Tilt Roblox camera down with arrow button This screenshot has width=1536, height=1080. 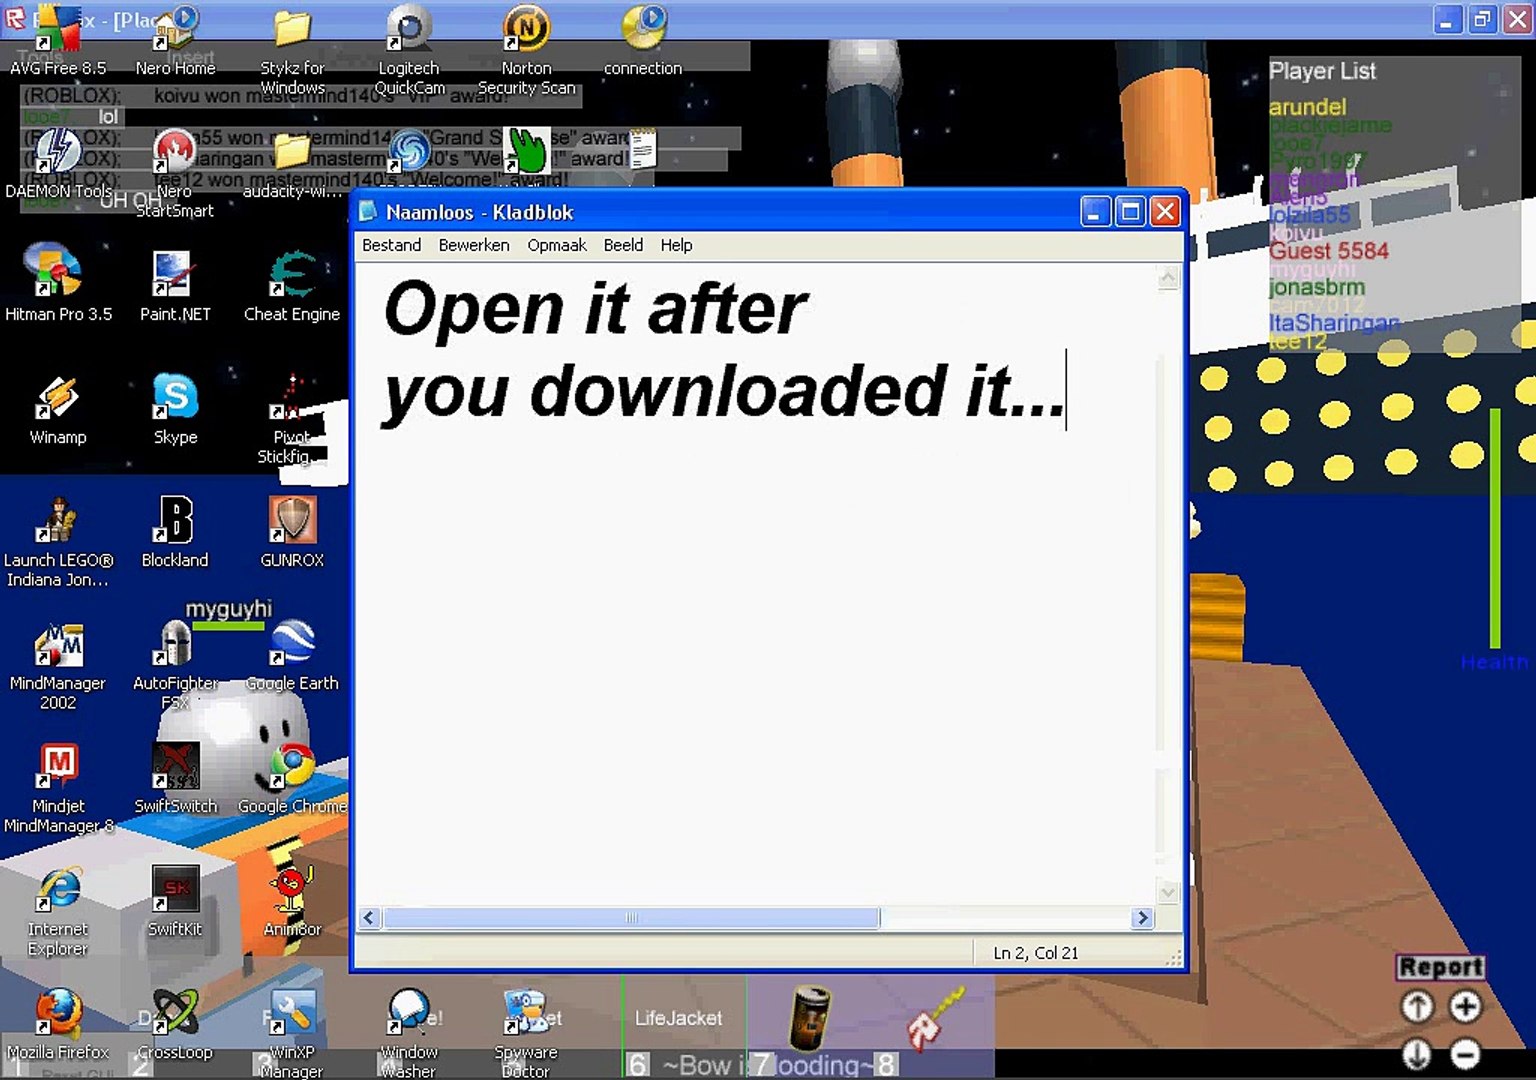coord(1417,1053)
